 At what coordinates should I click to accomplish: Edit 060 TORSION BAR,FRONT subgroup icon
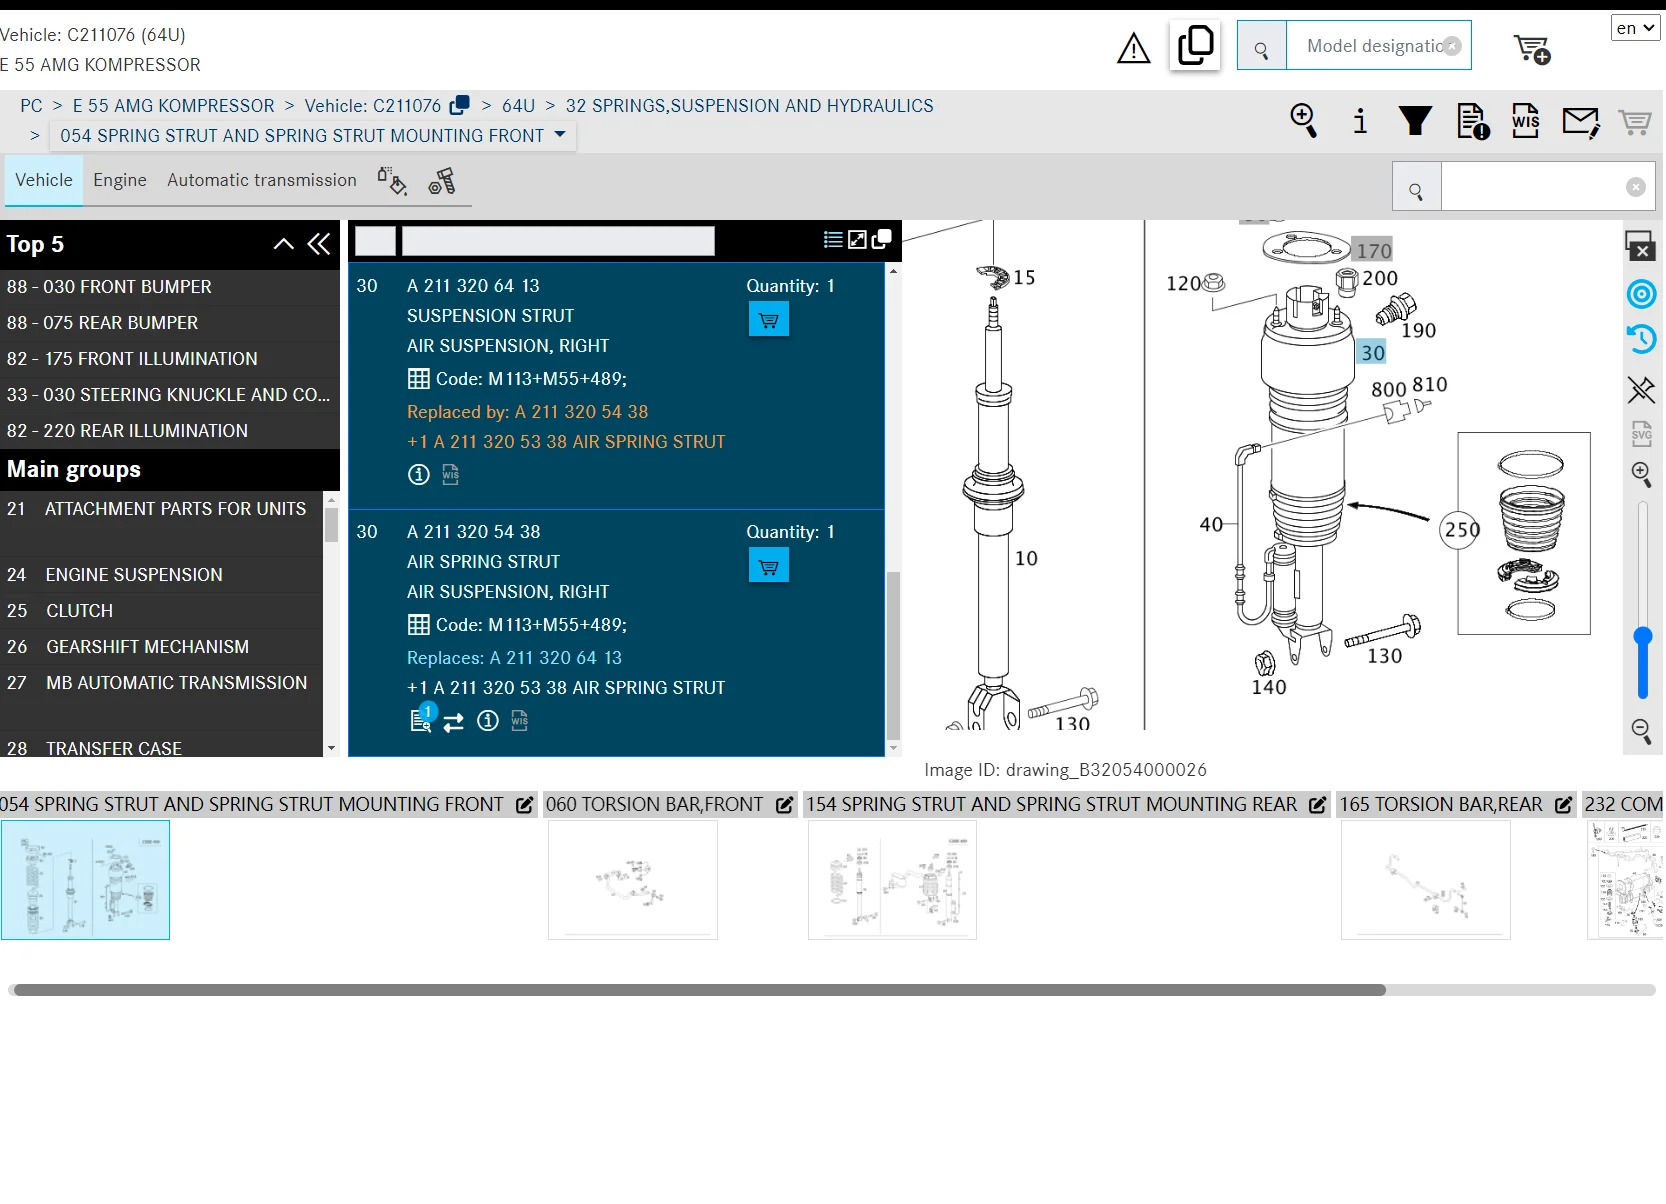click(784, 805)
